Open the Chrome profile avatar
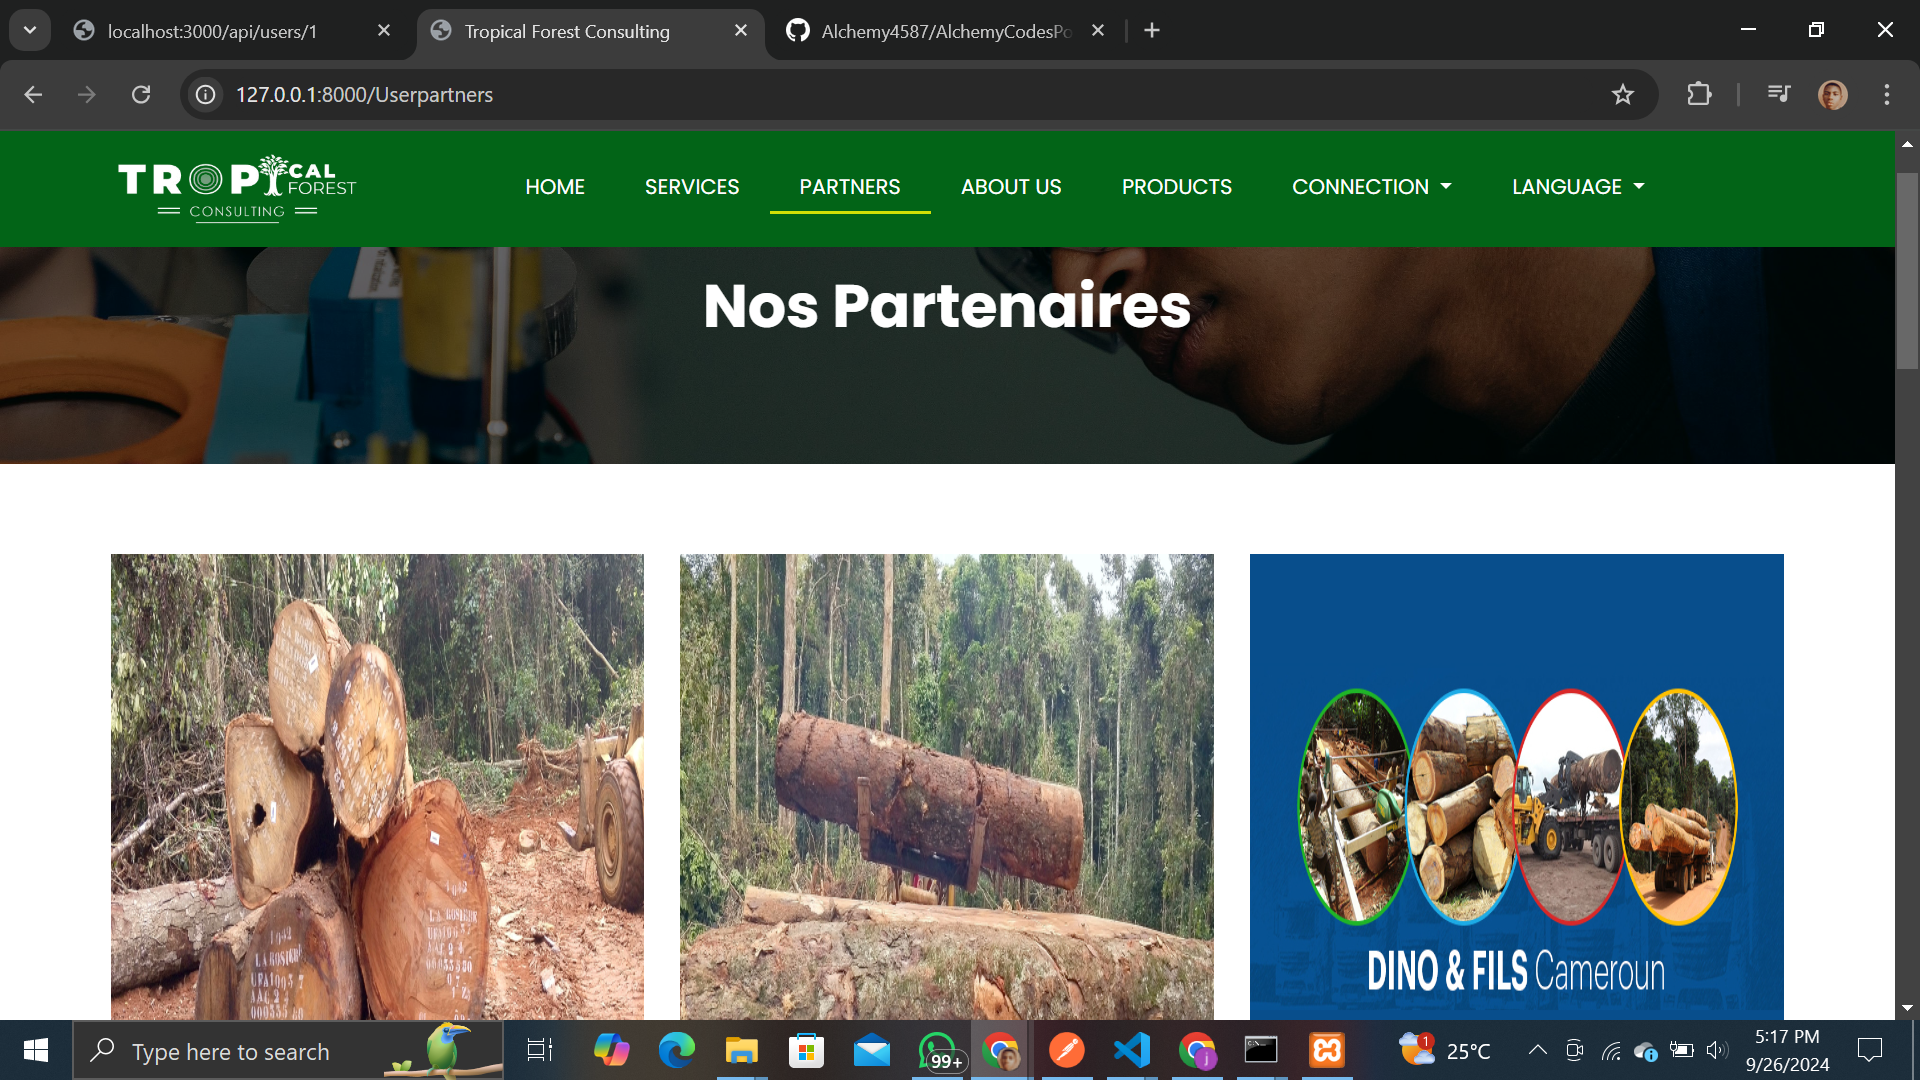 1832,95
